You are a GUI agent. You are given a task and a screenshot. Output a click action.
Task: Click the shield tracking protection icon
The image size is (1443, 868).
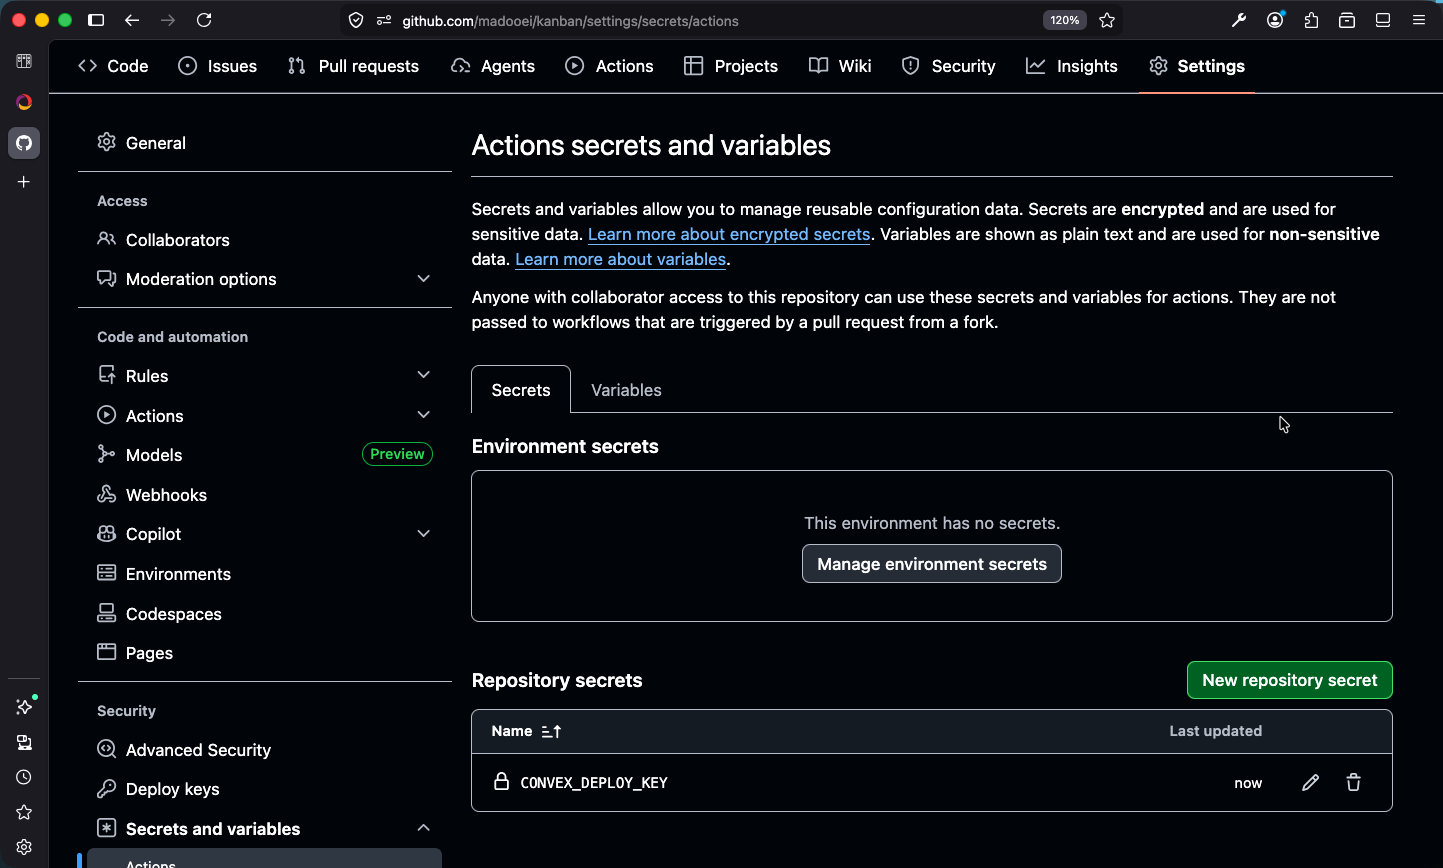pos(356,20)
